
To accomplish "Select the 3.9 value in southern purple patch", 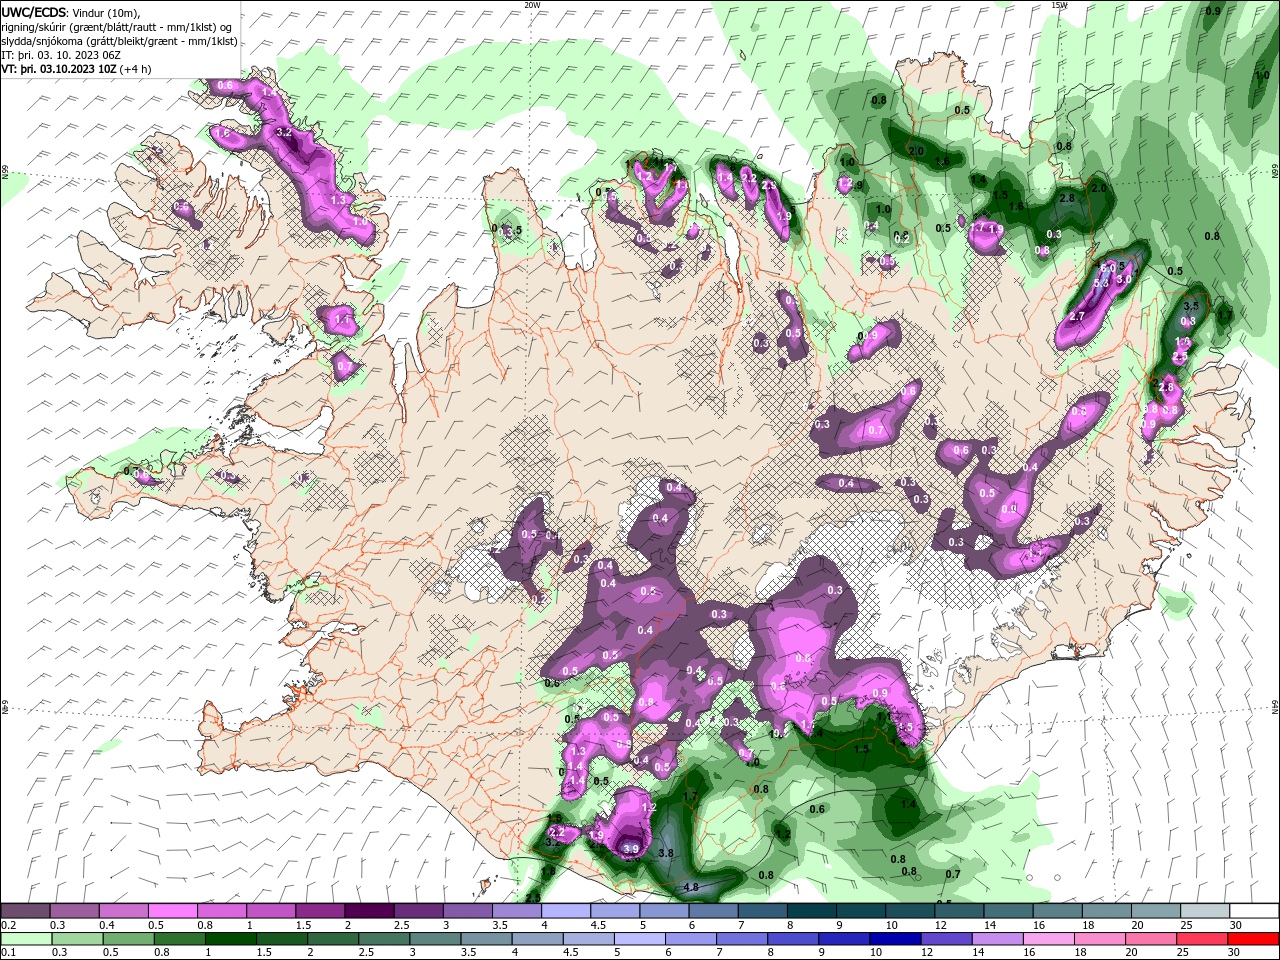I will 630,850.
